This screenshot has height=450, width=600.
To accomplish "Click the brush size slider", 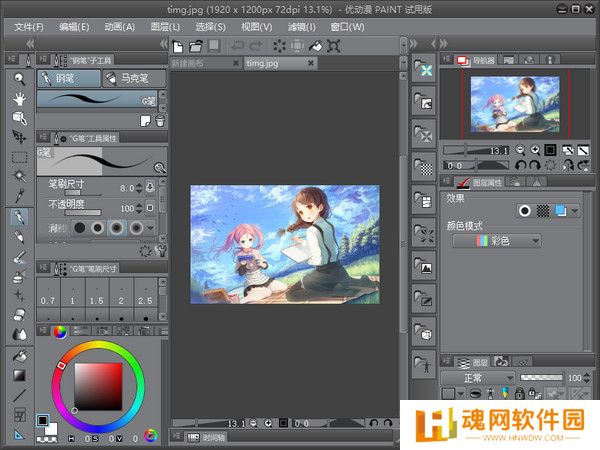I will 83,193.
